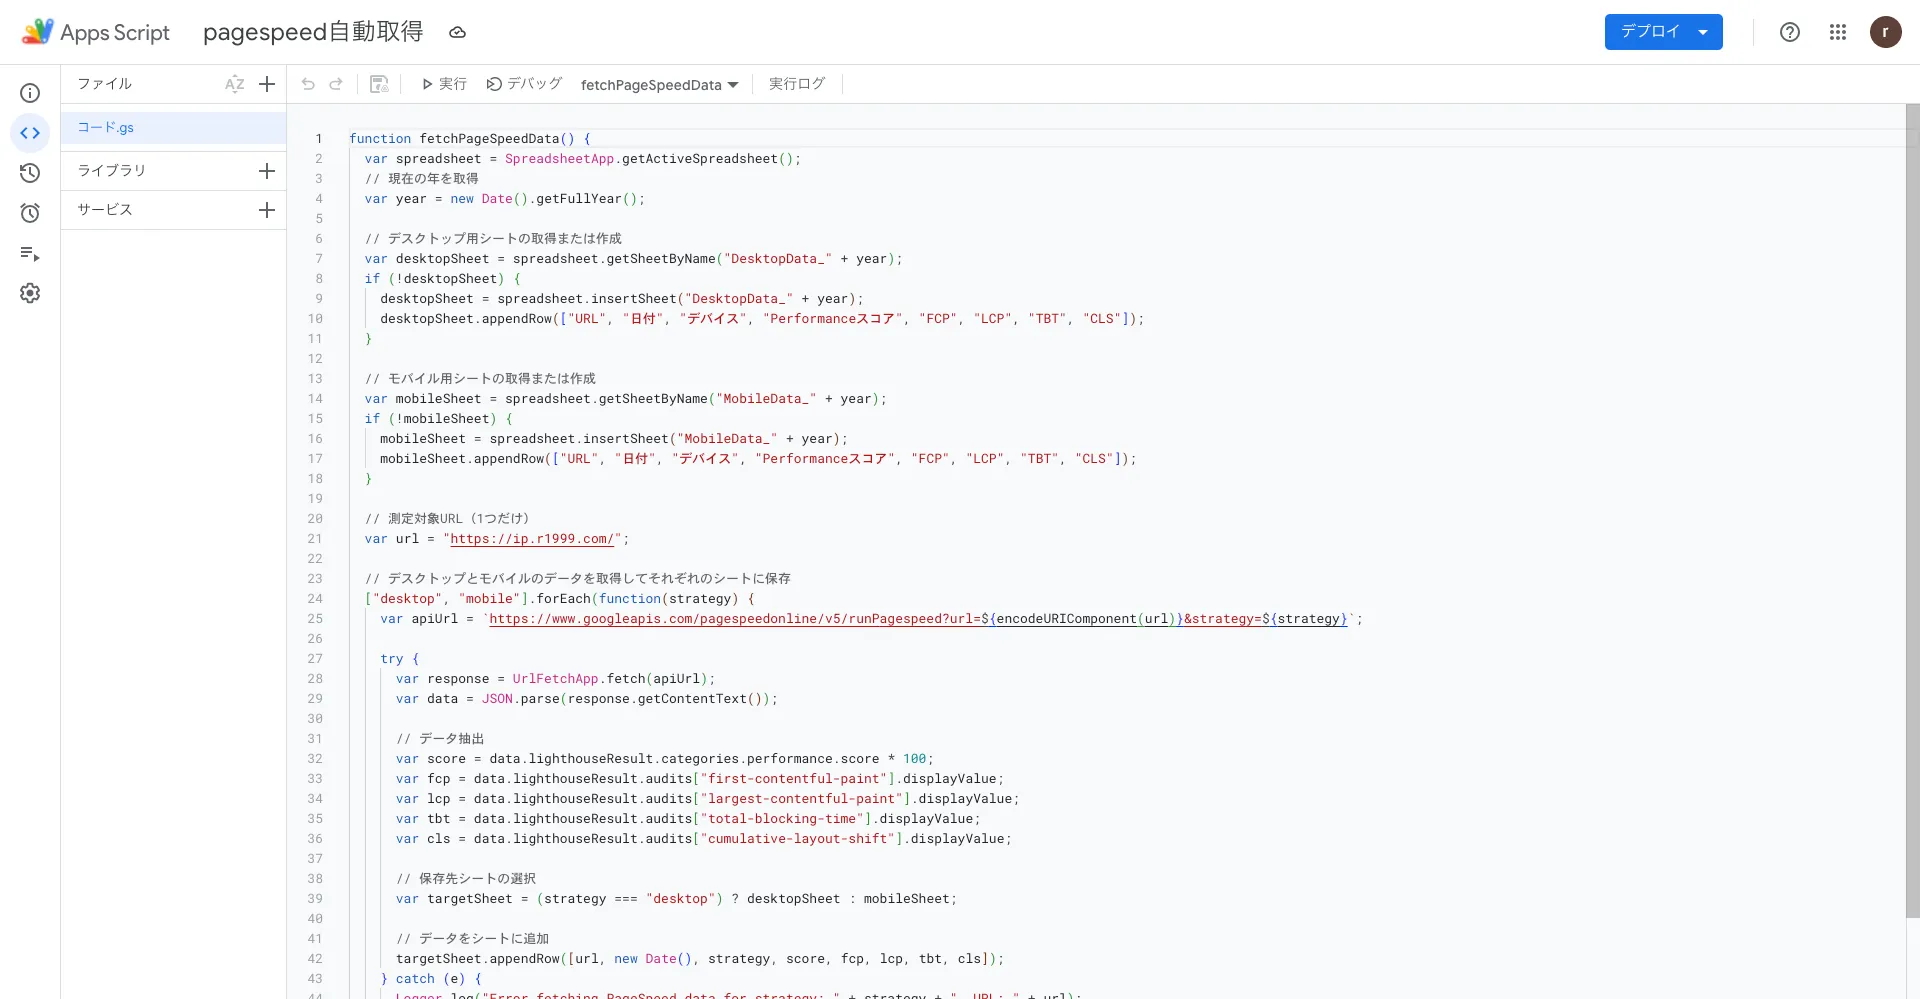Open Project Settings gear icon
The width and height of the screenshot is (1920, 999).
coord(30,293)
